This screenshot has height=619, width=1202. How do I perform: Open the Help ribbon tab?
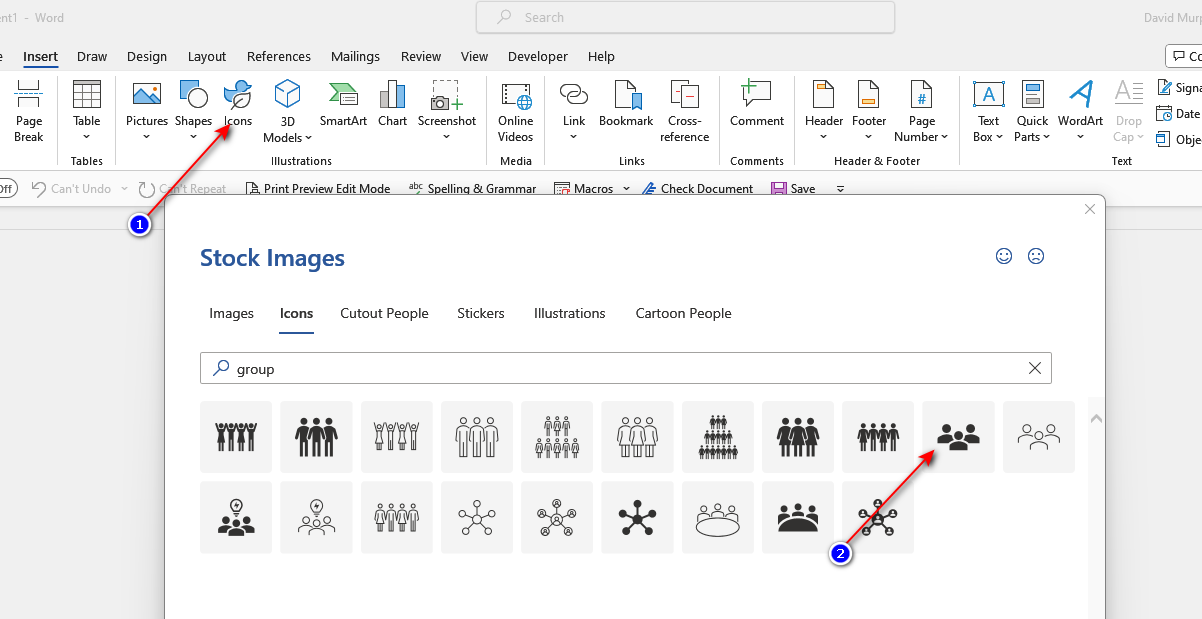601,56
